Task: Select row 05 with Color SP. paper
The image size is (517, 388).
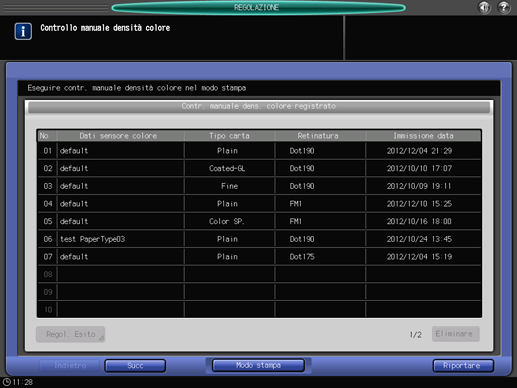Action: [259, 221]
